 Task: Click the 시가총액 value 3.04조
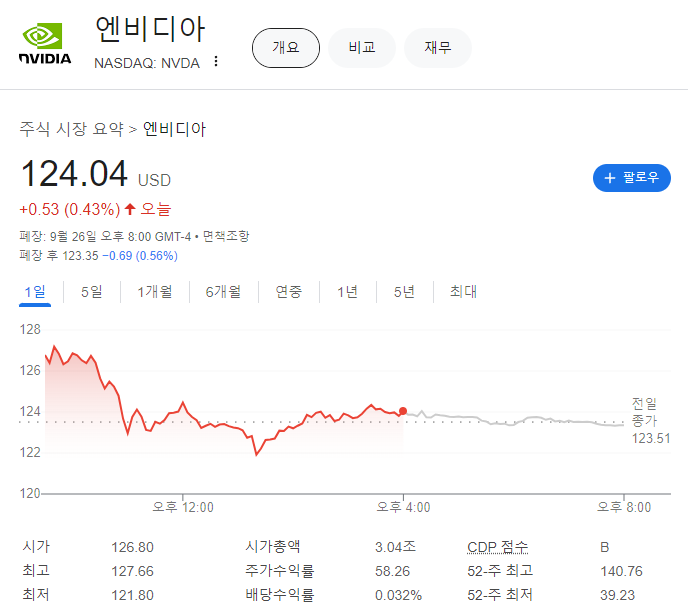pyautogui.click(x=395, y=547)
